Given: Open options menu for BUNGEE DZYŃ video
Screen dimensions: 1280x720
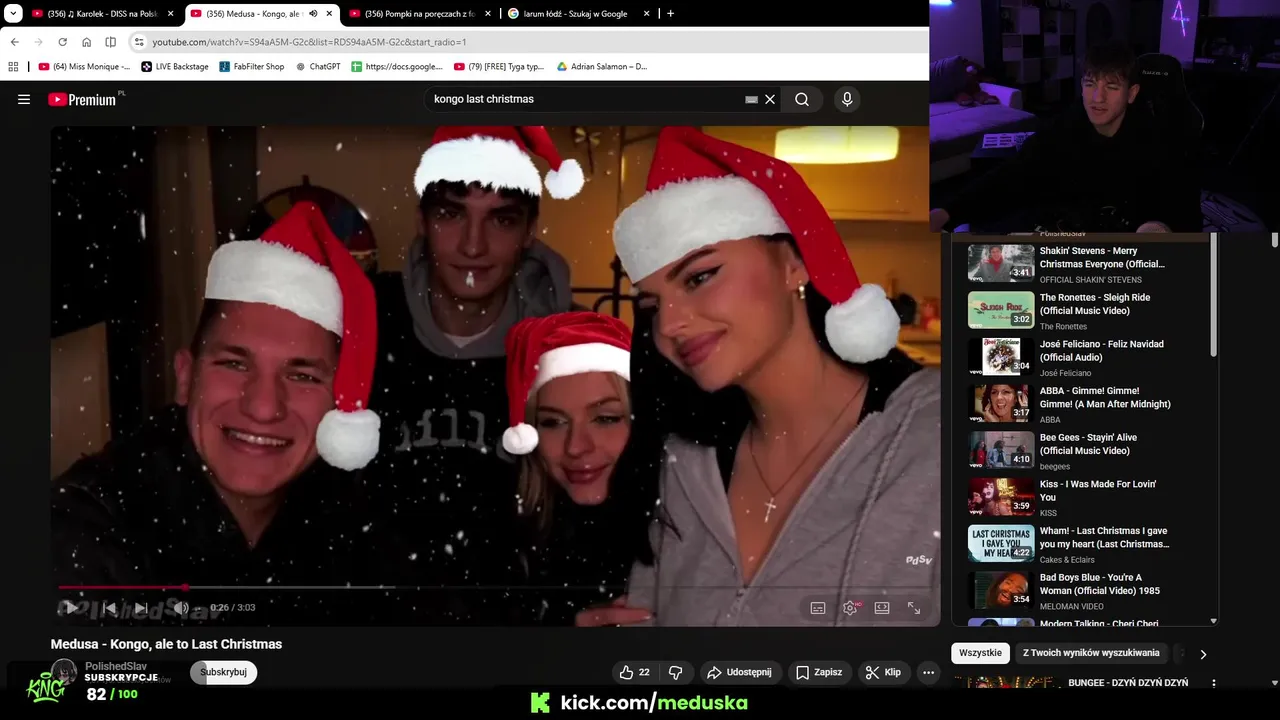Looking at the screenshot, I should 1213,684.
